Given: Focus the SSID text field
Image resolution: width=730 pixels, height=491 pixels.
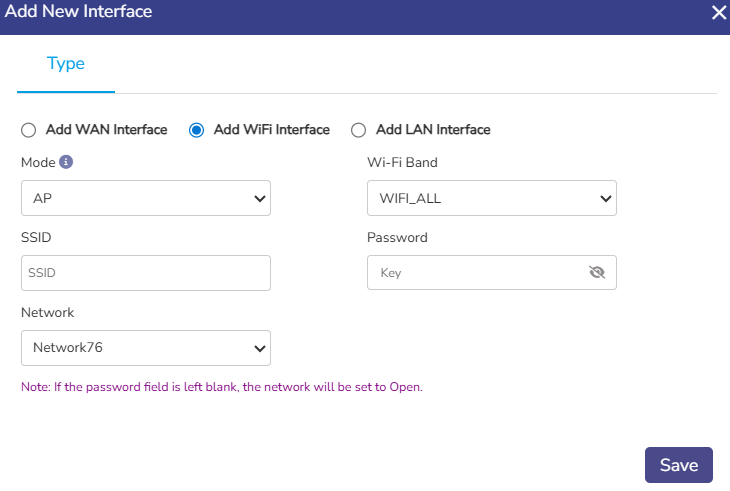Looking at the screenshot, I should tap(146, 272).
